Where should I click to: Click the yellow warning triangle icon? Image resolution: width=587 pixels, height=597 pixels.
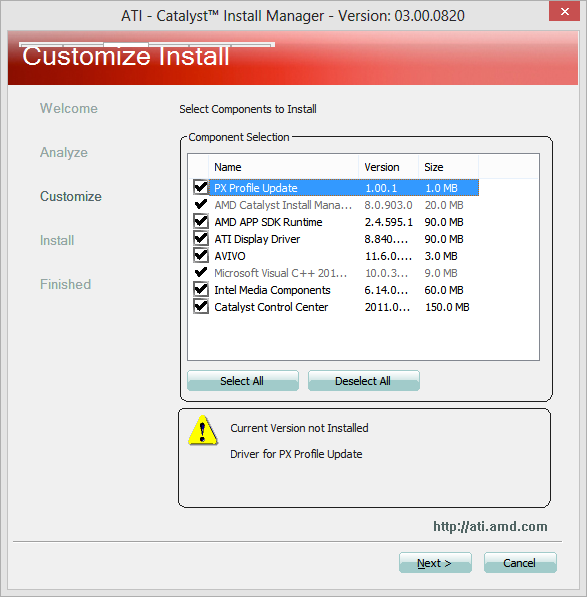pos(203,431)
